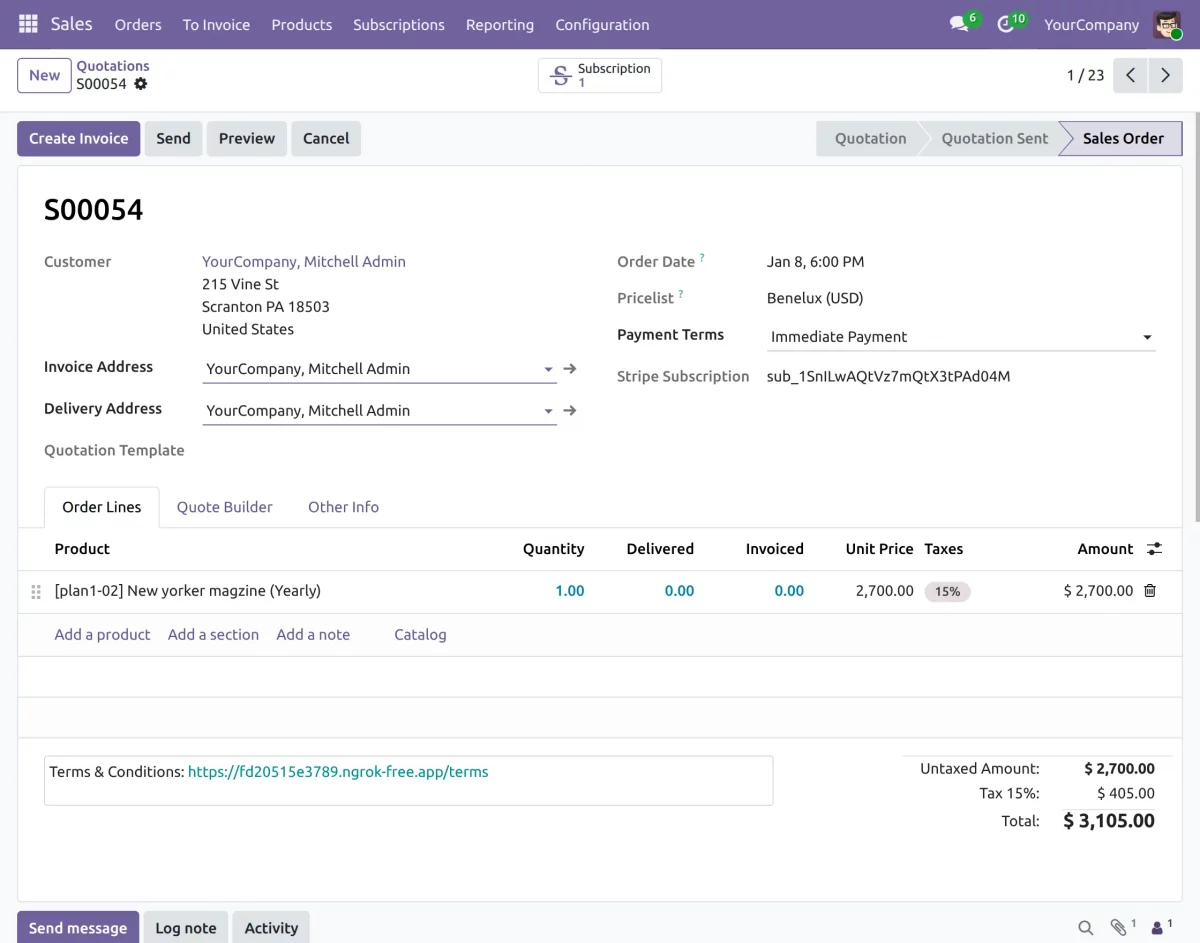
Task: Search chatter with magnifier icon
Action: (1085, 928)
